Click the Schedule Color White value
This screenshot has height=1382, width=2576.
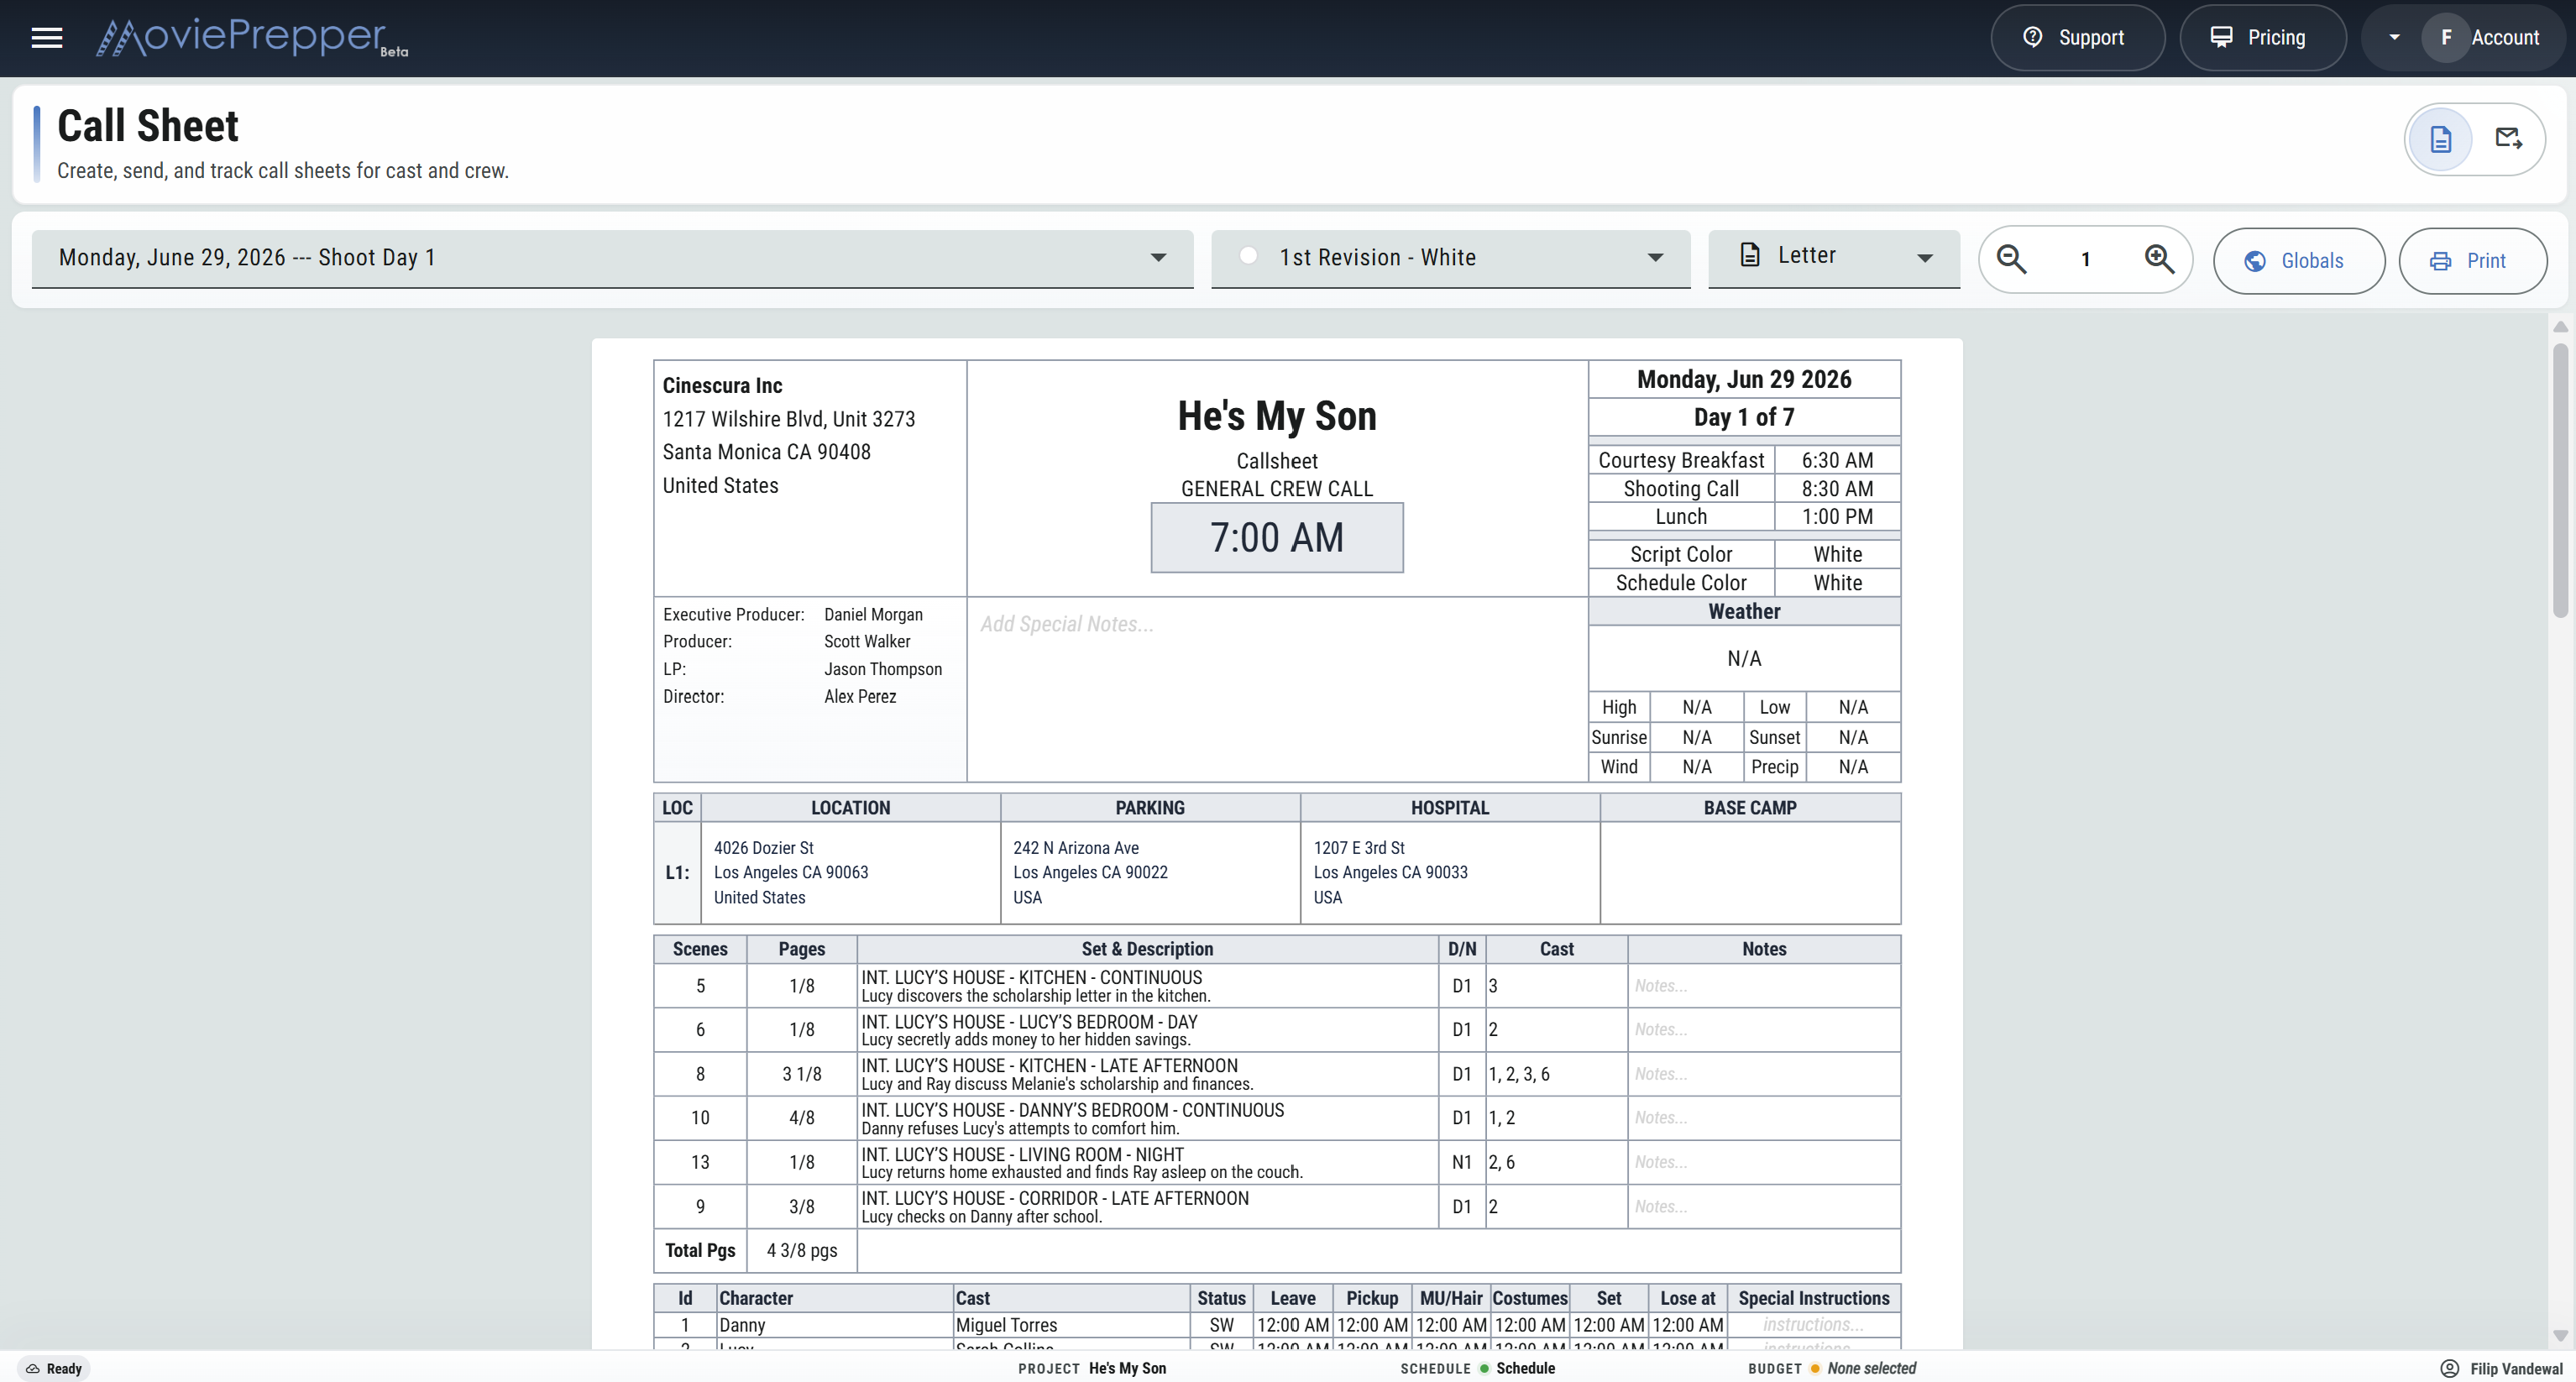coord(1837,583)
